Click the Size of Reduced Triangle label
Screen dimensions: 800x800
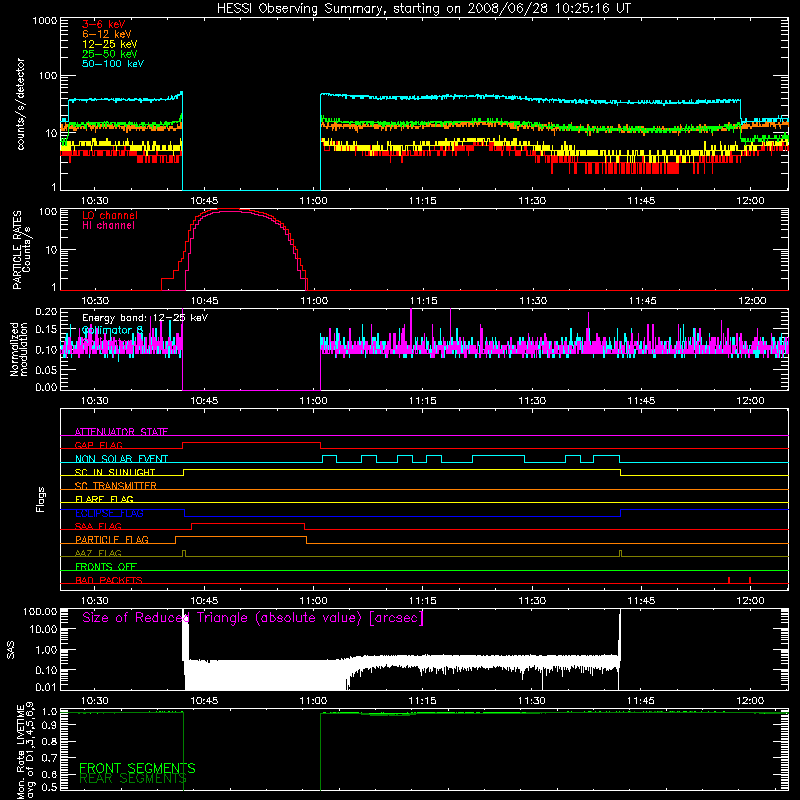point(253,618)
